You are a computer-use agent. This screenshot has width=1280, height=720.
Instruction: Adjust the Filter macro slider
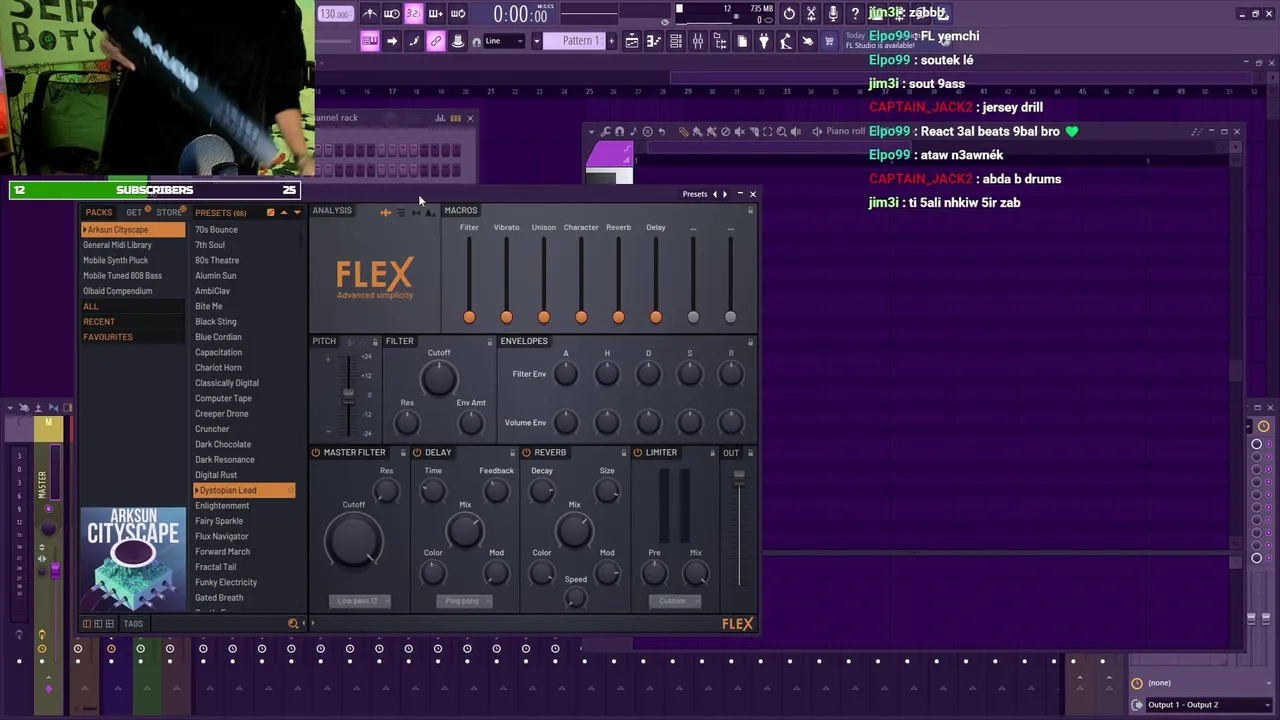click(x=469, y=317)
